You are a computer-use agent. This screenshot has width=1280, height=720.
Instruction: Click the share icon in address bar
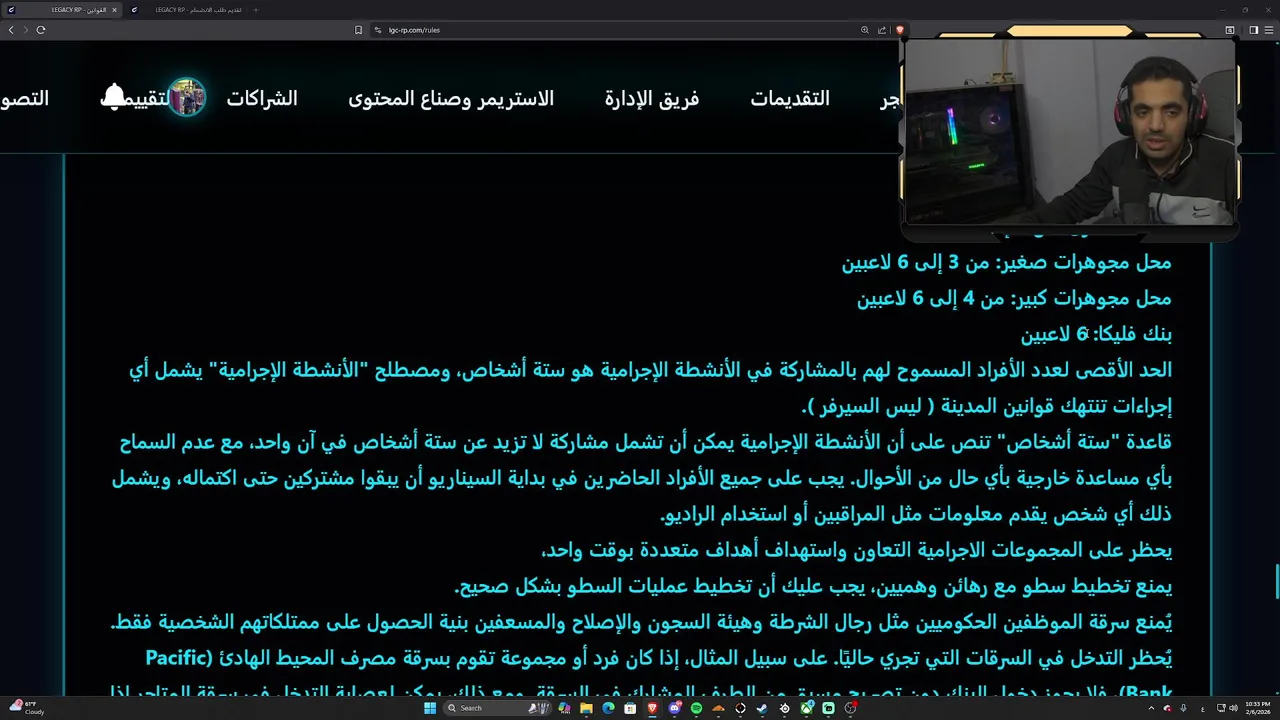pyautogui.click(x=882, y=30)
